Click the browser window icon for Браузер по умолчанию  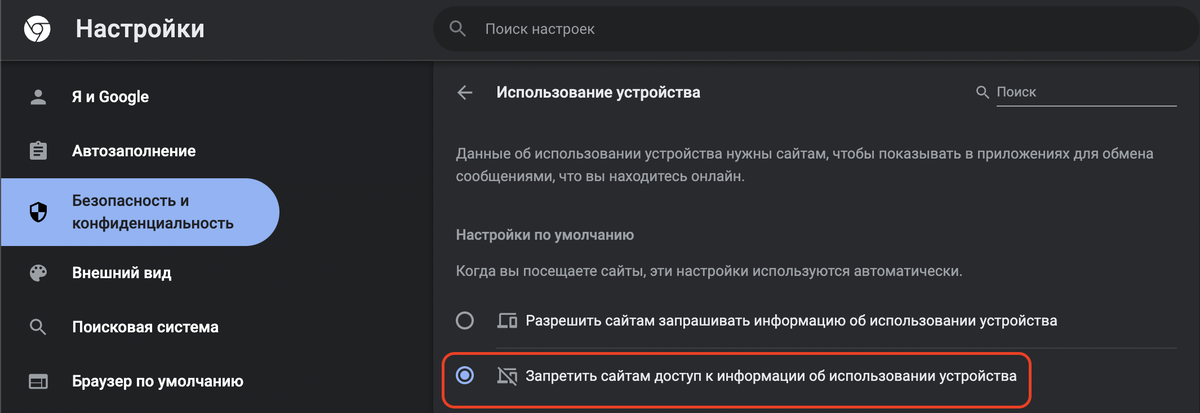point(38,381)
